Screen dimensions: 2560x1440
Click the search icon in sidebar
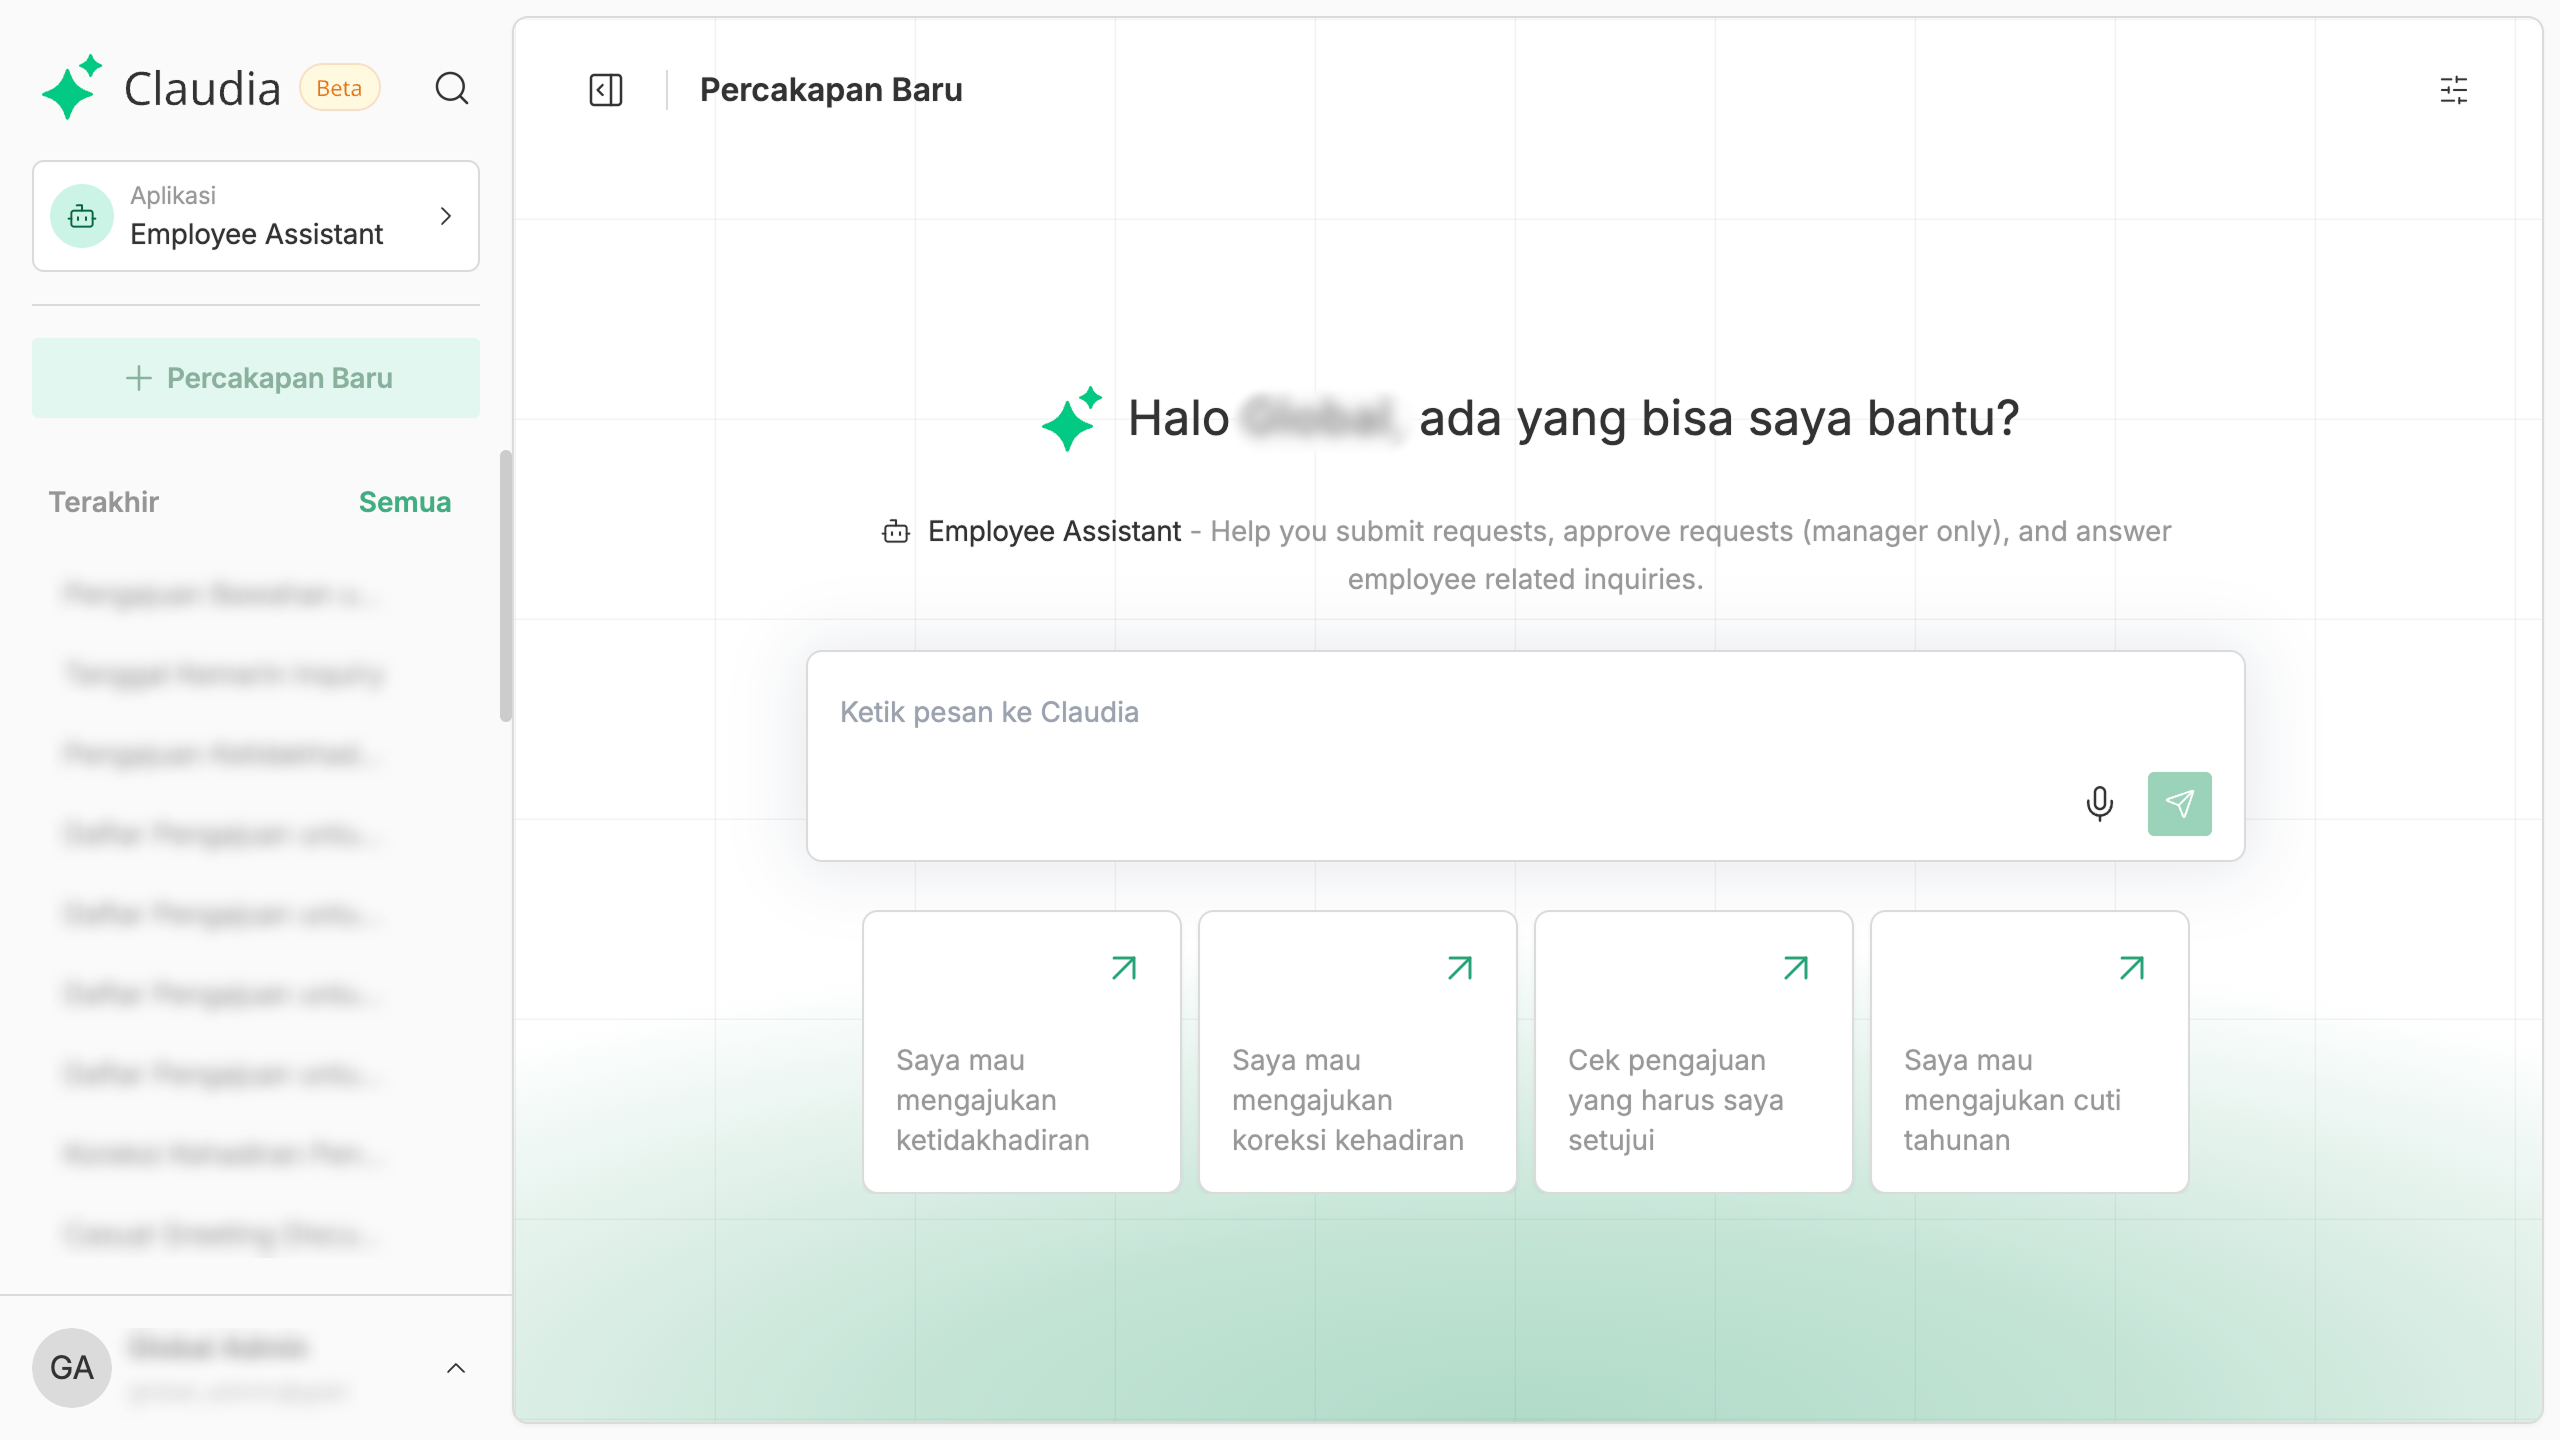tap(451, 88)
